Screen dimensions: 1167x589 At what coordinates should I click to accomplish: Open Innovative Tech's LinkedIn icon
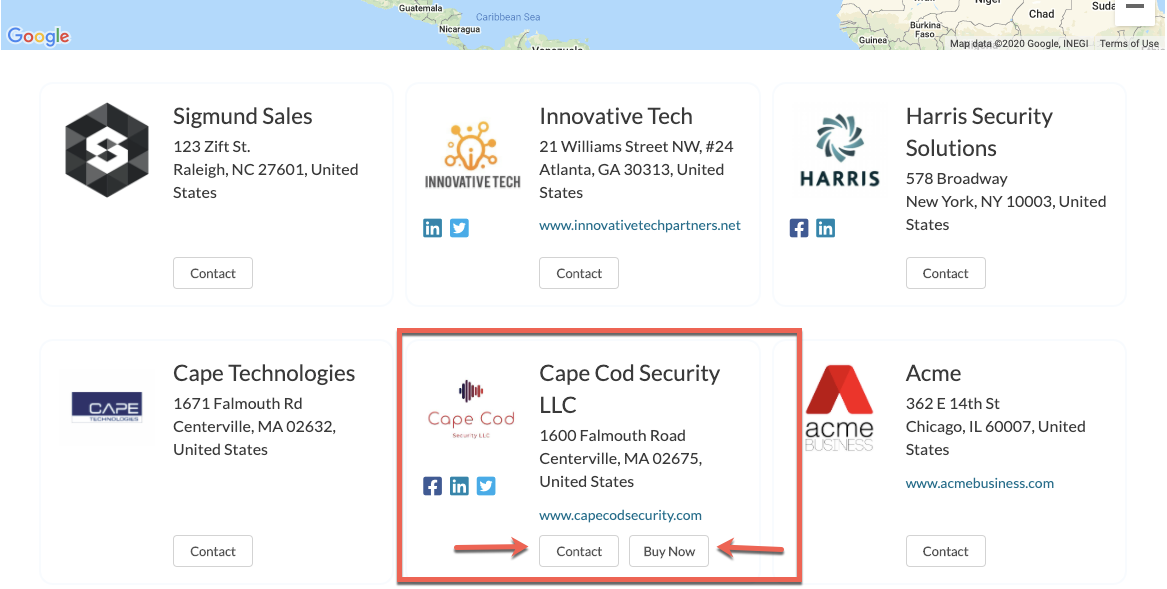coord(432,228)
